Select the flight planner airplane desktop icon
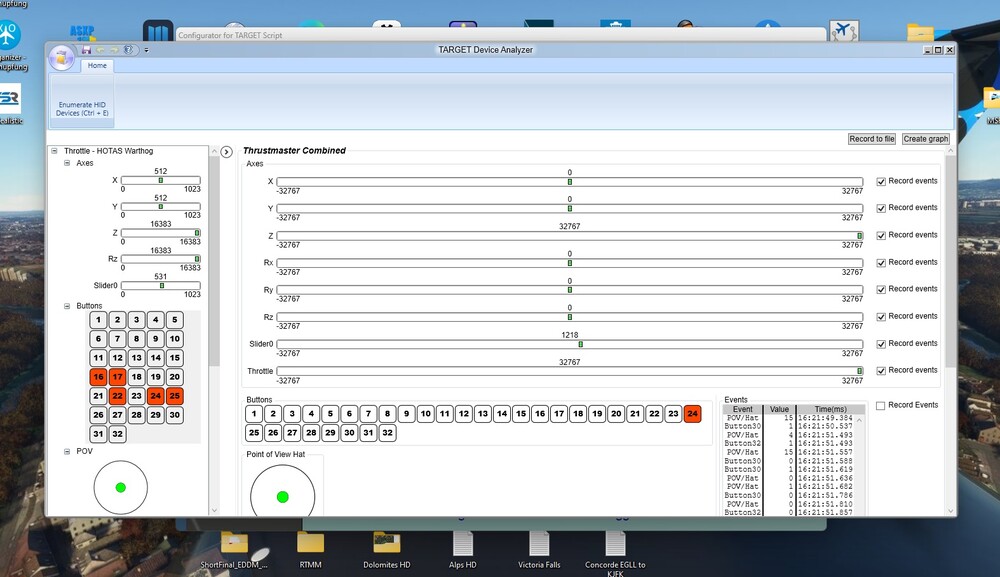 click(844, 30)
